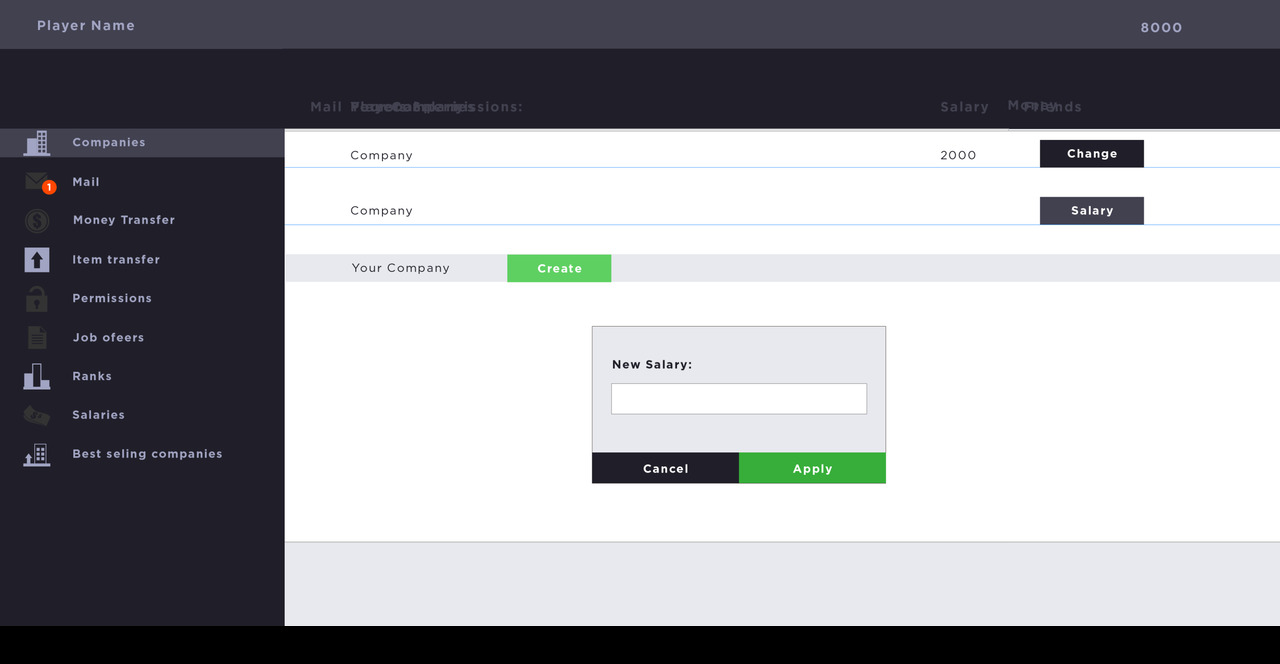The image size is (1280, 664).
Task: Cancel the New Salary dialog
Action: click(x=665, y=468)
